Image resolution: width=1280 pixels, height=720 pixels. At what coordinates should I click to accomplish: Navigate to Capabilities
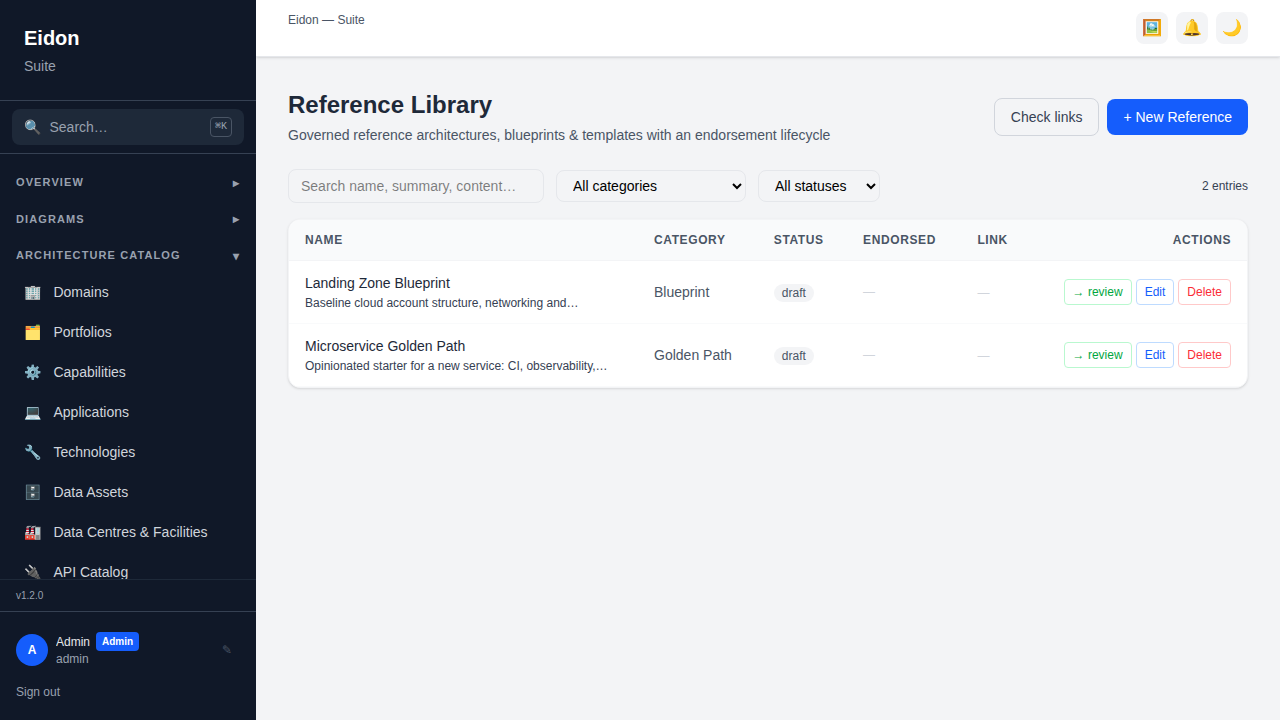click(x=128, y=372)
